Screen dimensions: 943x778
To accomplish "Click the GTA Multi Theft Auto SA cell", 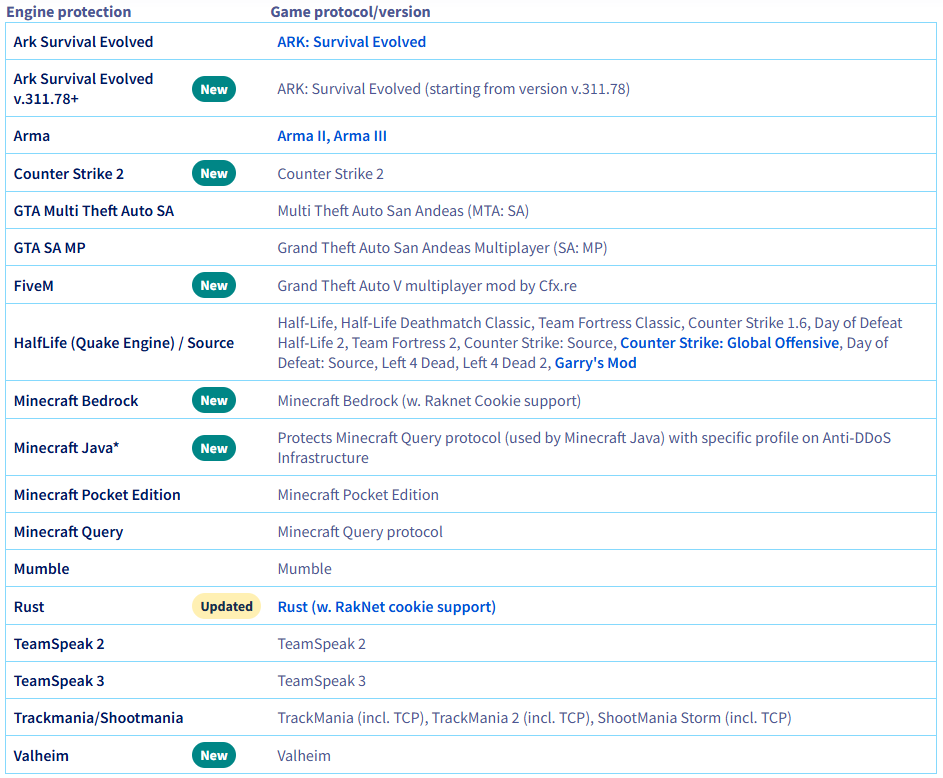I will 94,211.
